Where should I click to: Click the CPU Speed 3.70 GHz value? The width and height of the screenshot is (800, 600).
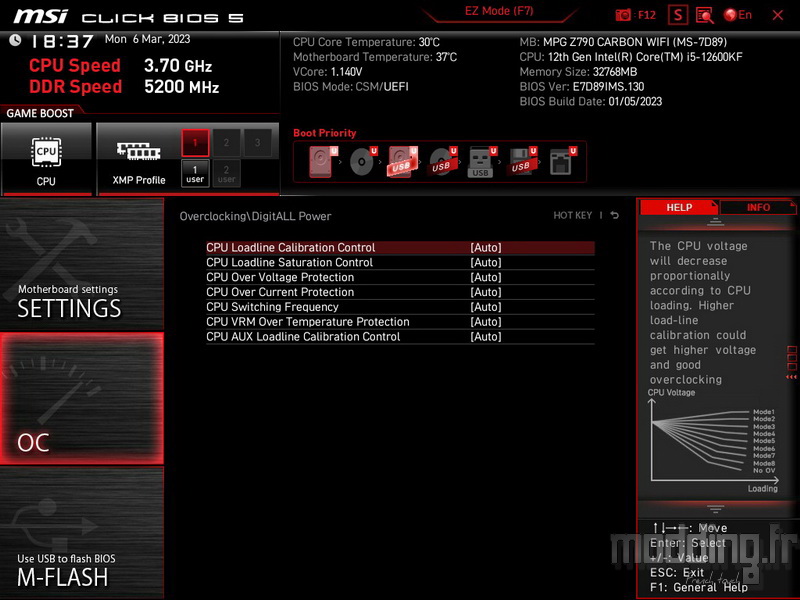[x=178, y=65]
